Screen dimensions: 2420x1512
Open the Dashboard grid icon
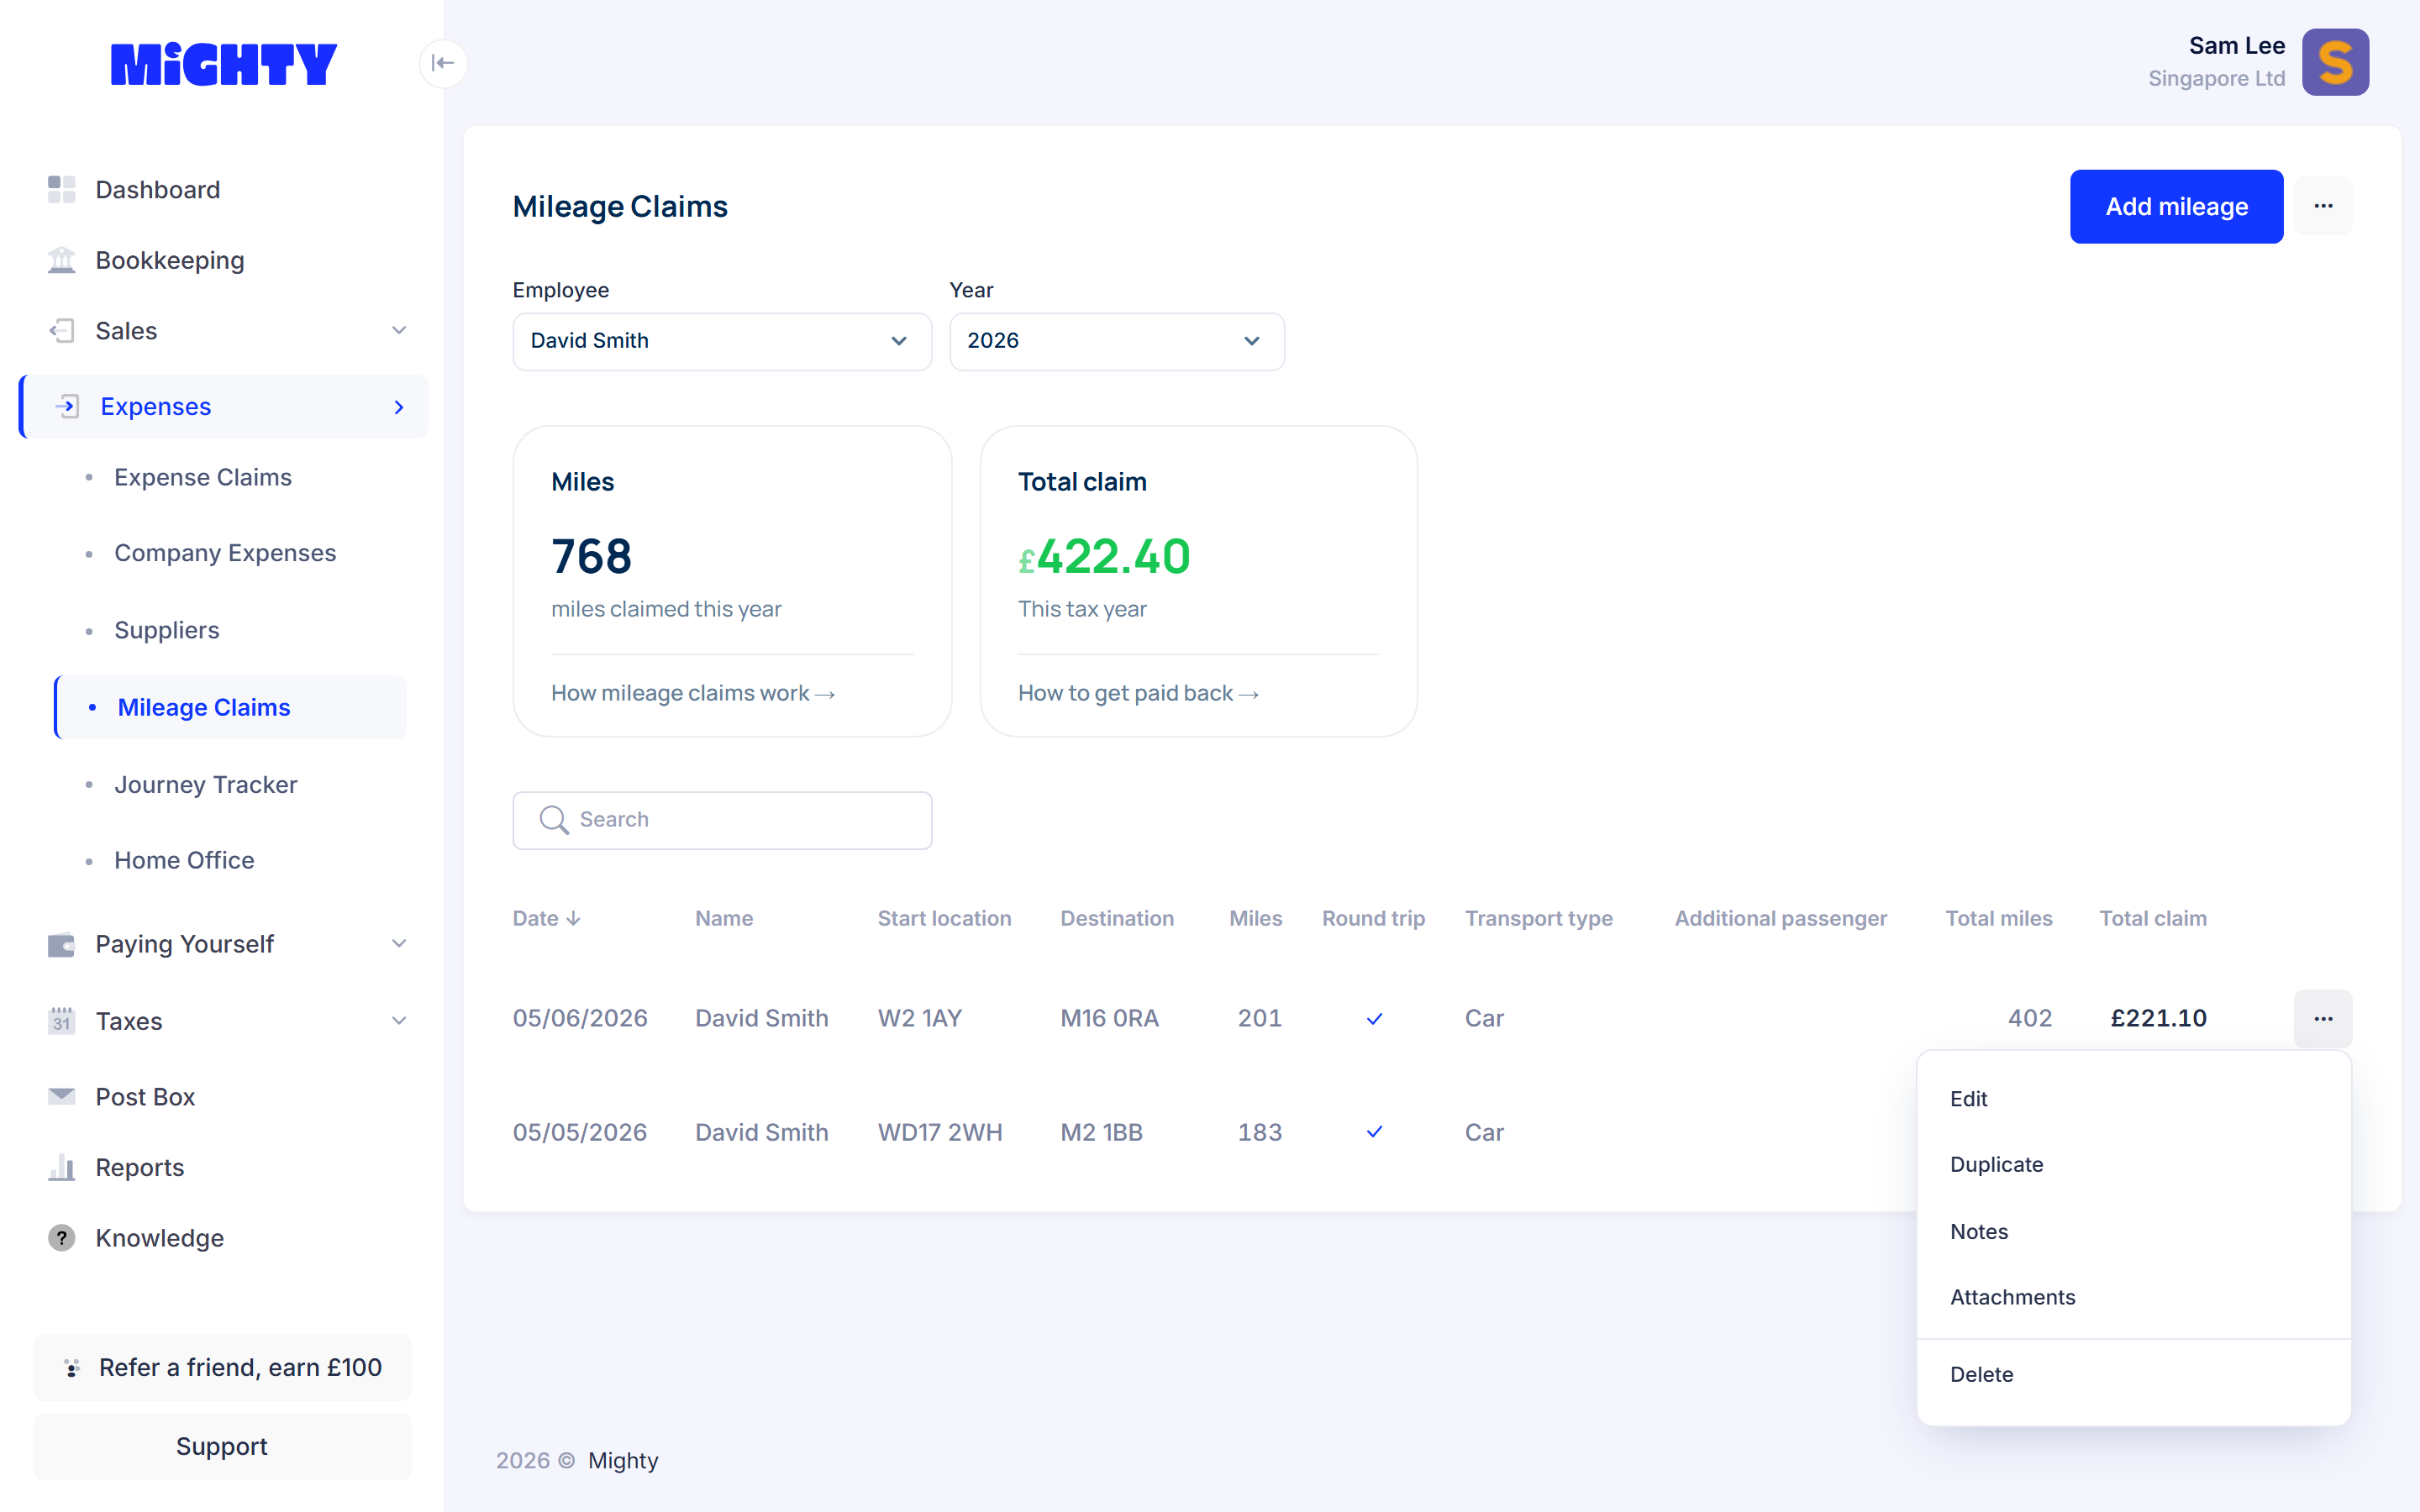tap(62, 189)
